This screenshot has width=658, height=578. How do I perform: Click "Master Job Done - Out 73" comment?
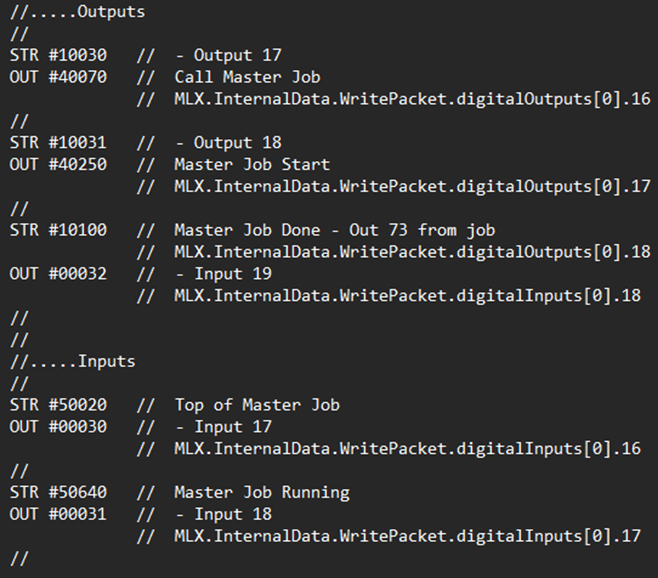[x=335, y=230]
